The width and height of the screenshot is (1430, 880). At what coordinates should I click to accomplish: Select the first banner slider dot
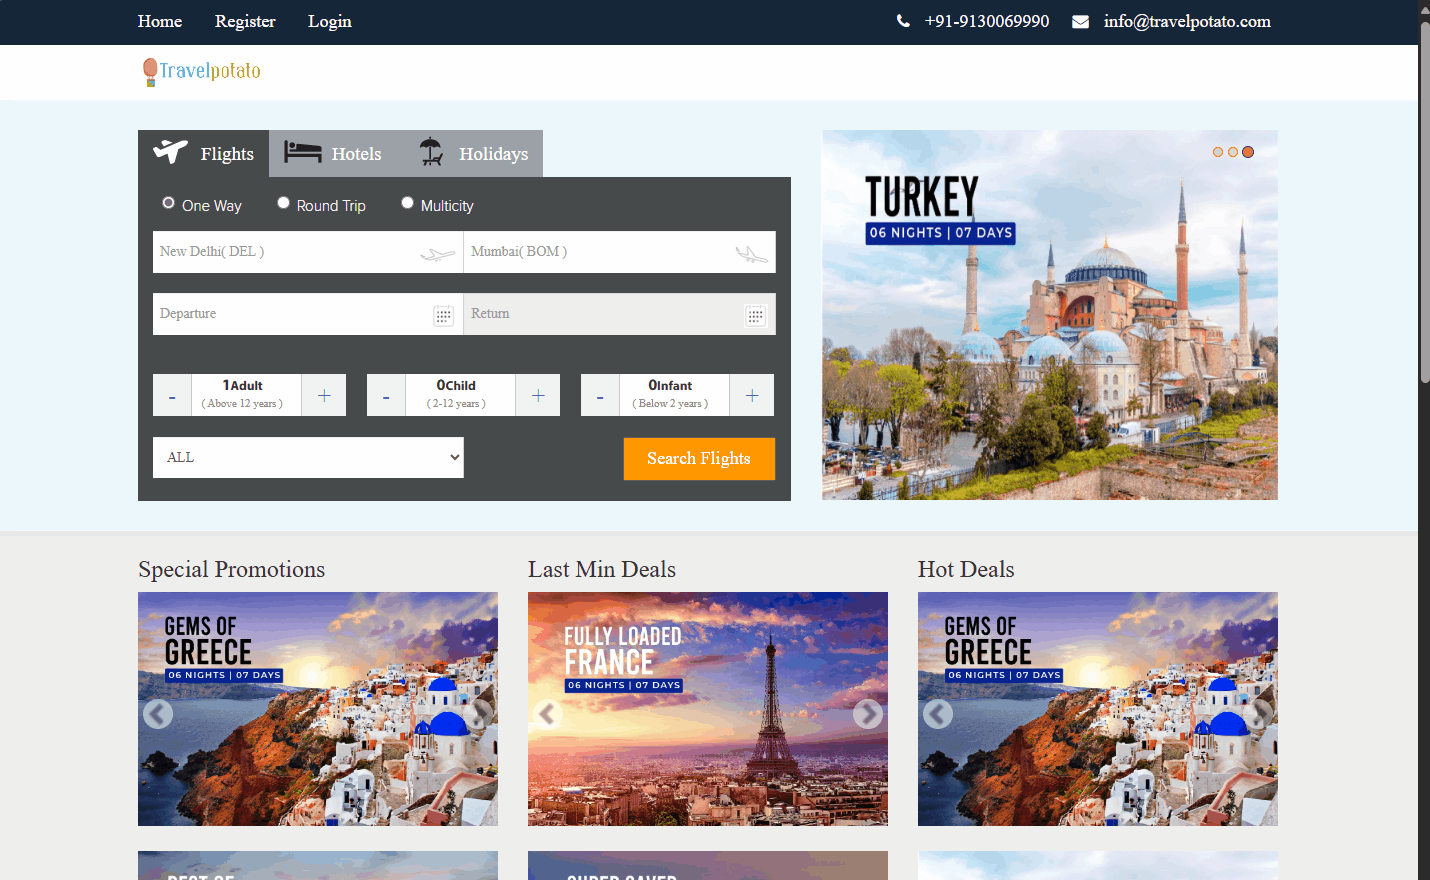[1218, 152]
